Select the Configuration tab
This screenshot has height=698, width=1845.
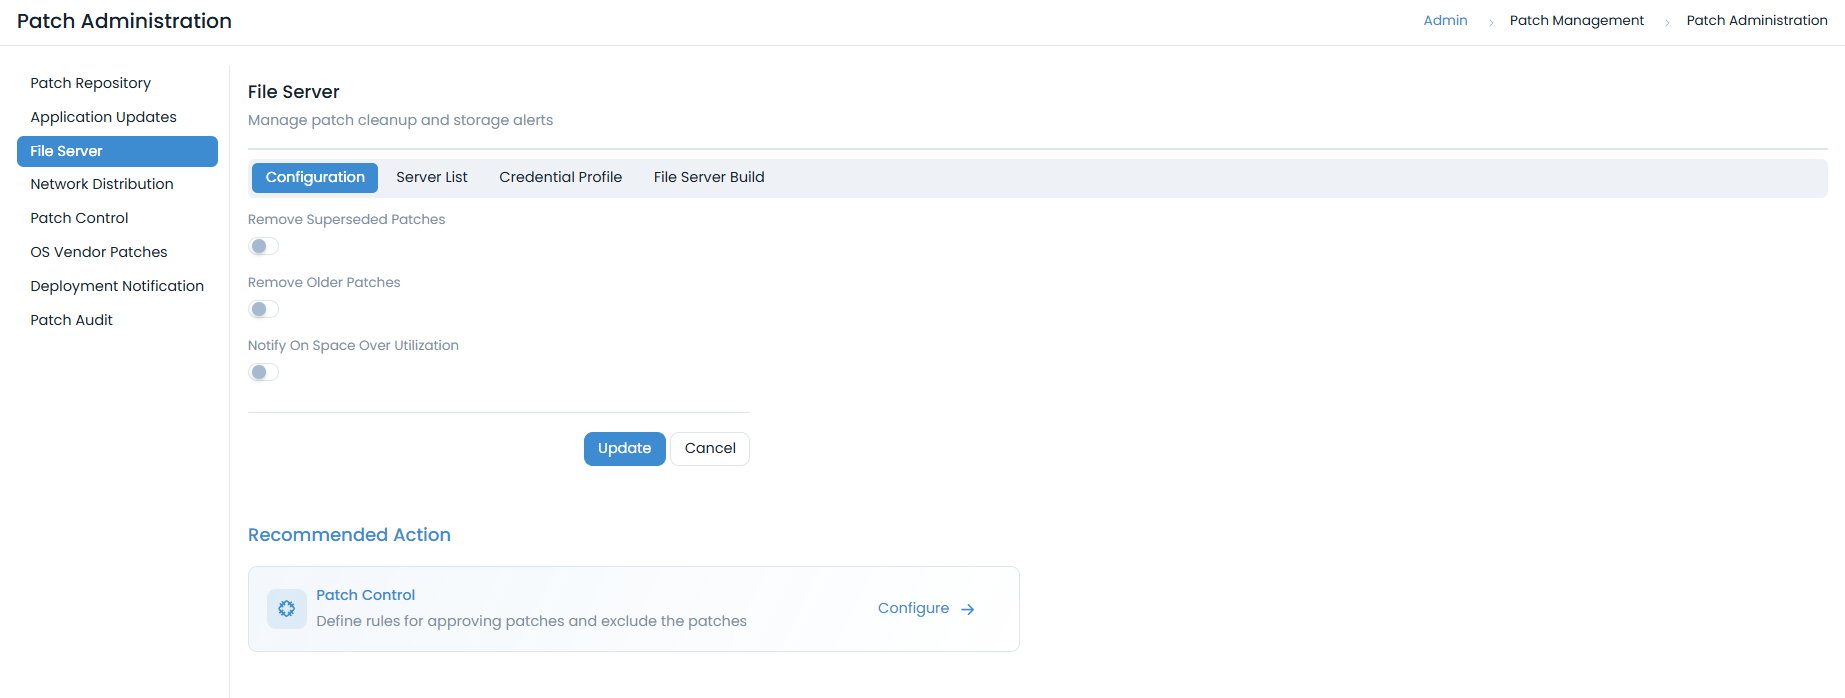tap(315, 177)
